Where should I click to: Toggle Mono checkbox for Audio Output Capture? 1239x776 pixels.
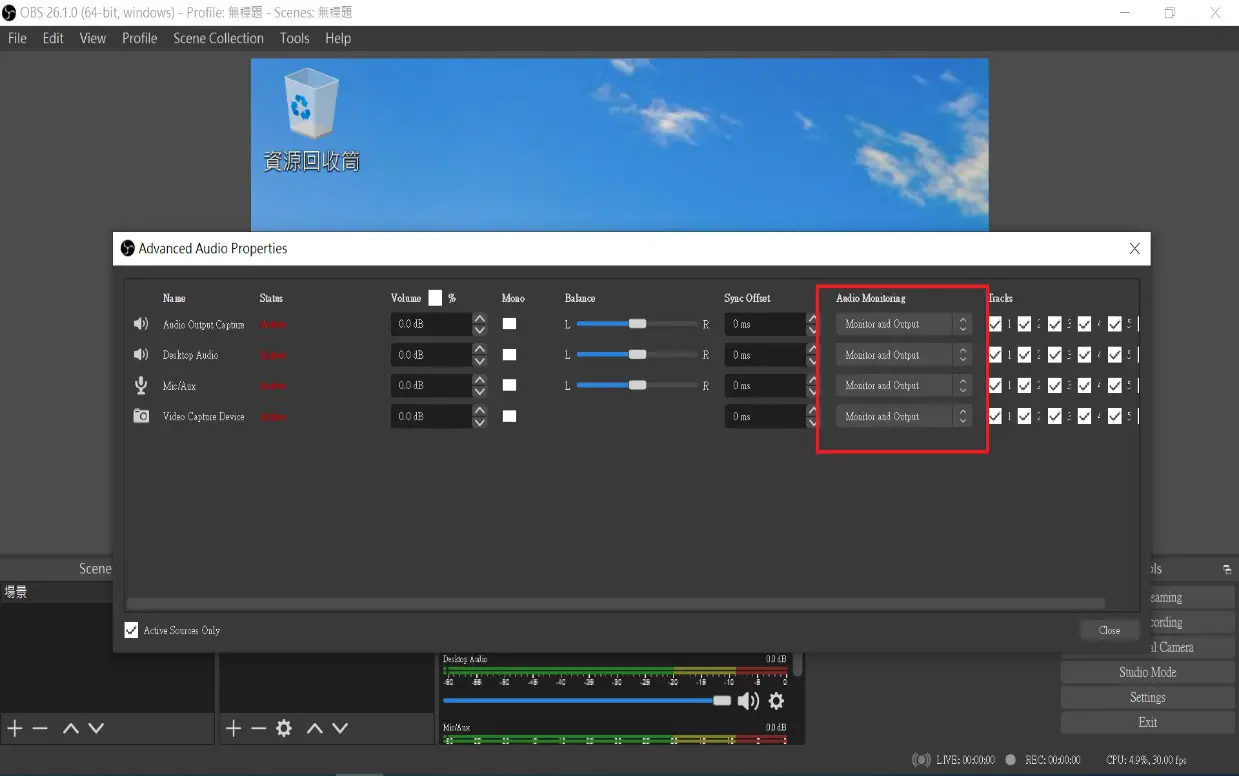pos(509,324)
